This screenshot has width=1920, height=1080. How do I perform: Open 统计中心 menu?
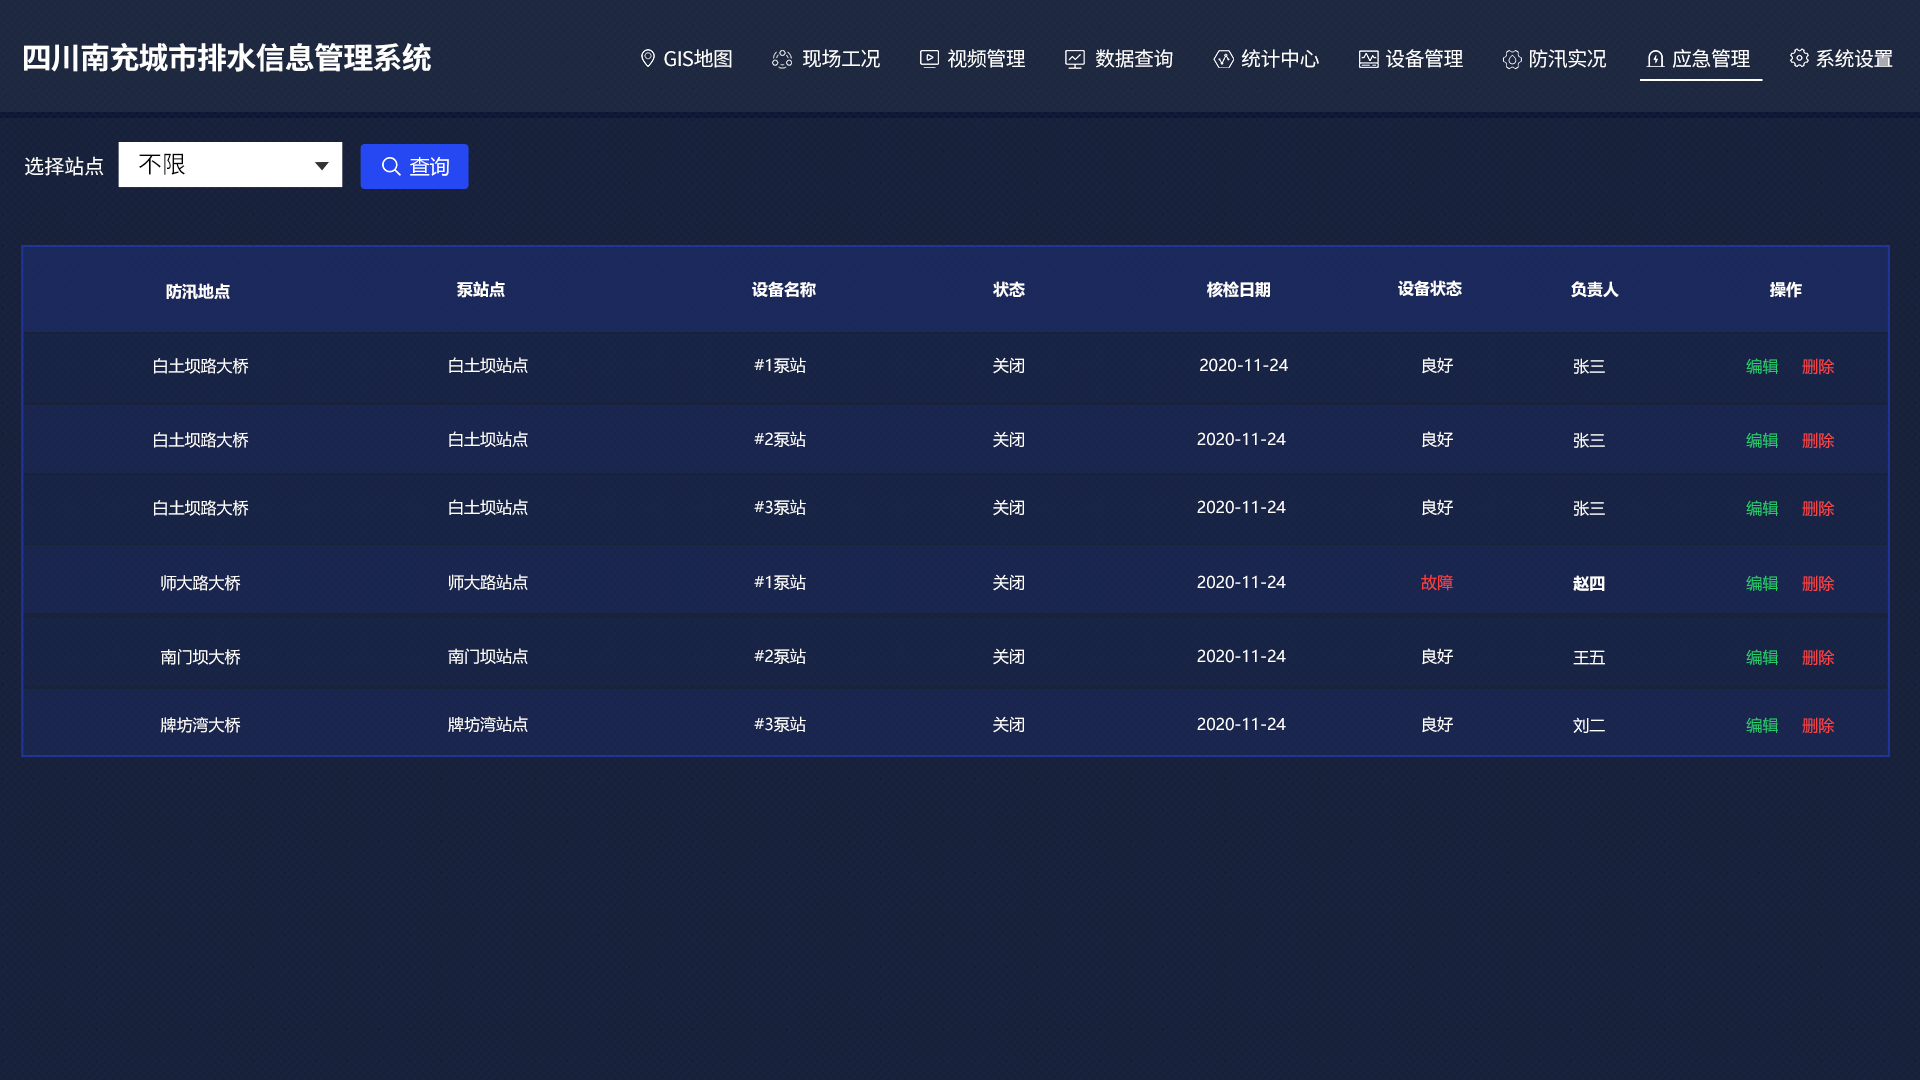pyautogui.click(x=1266, y=59)
